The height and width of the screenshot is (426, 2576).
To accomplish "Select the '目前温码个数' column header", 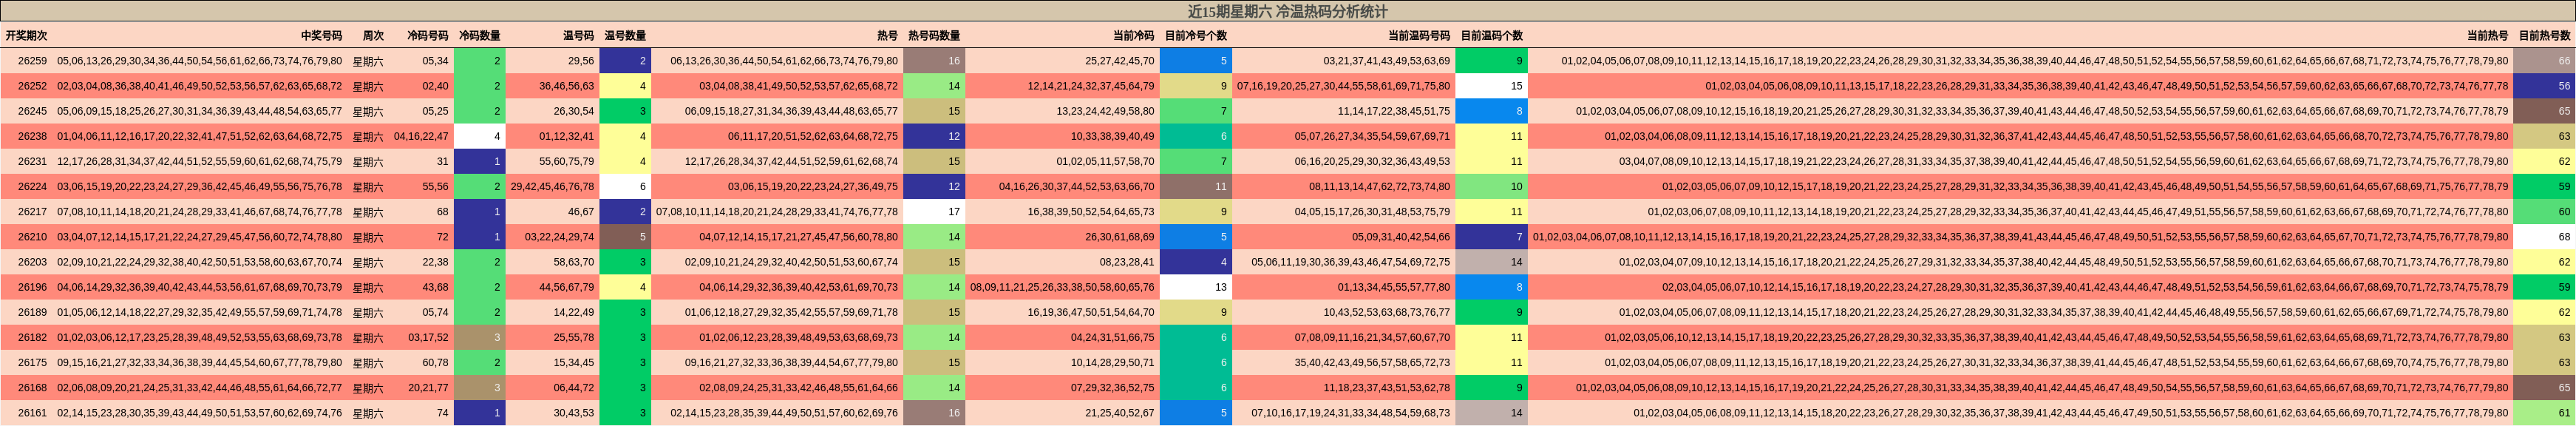I will pos(1491,35).
